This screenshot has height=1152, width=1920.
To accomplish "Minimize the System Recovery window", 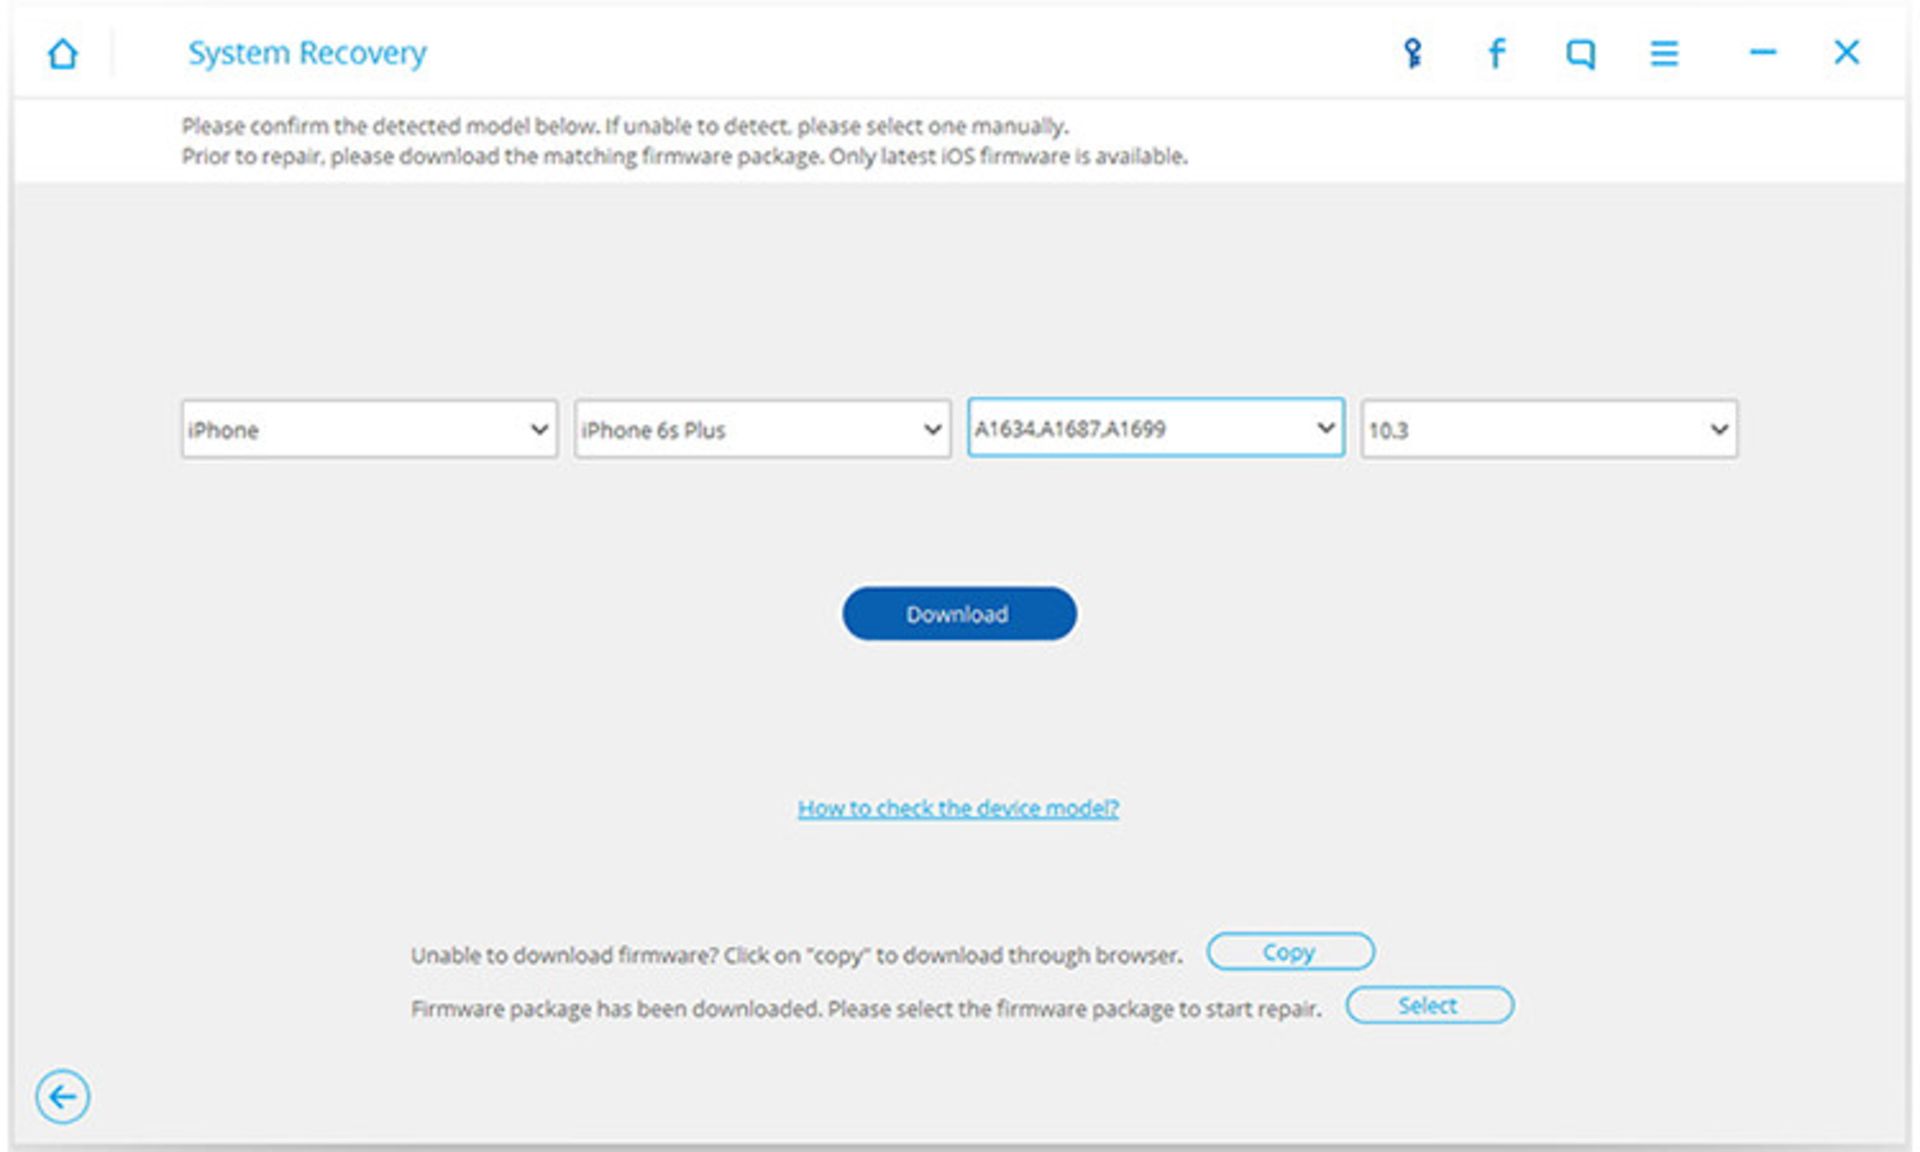I will (x=1762, y=52).
